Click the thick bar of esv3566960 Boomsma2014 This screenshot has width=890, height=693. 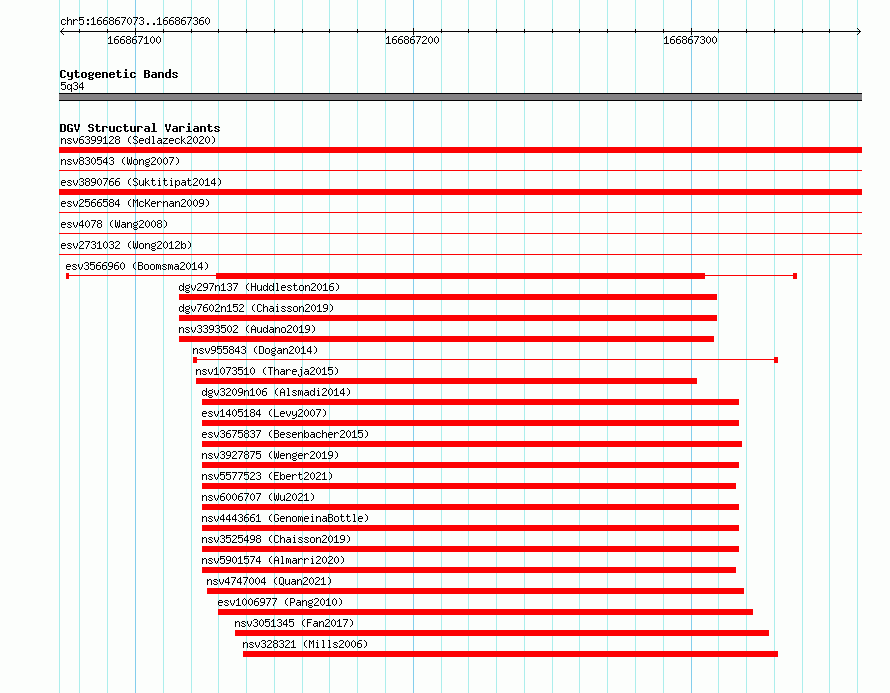coord(460,276)
